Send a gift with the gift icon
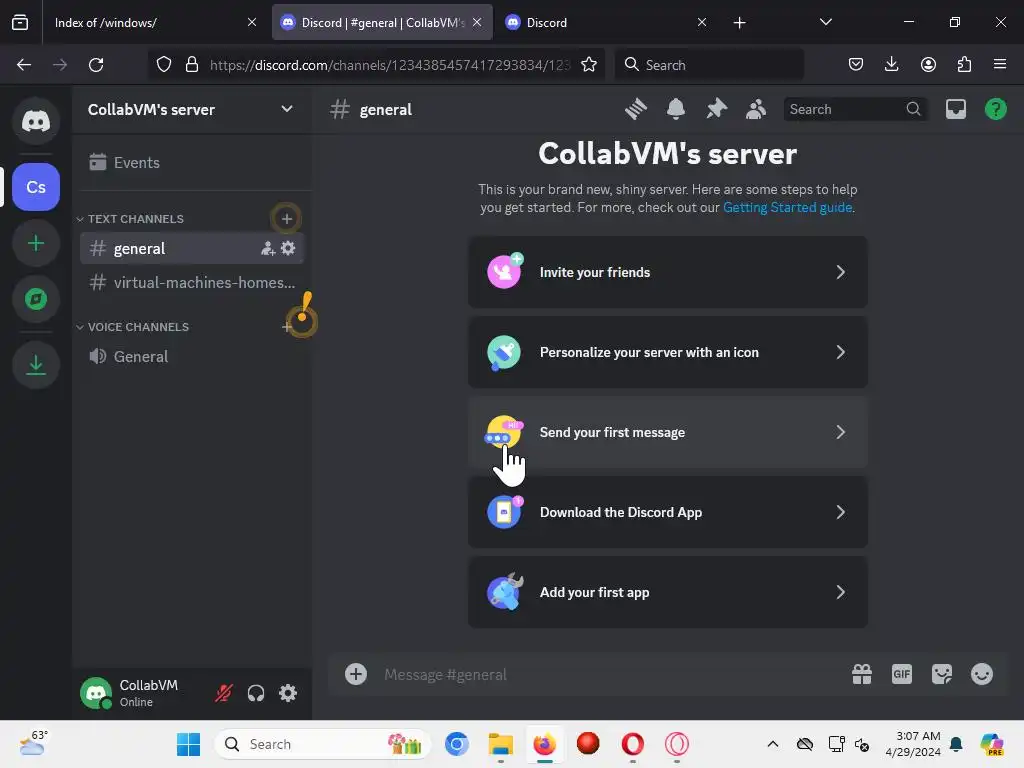 [862, 674]
